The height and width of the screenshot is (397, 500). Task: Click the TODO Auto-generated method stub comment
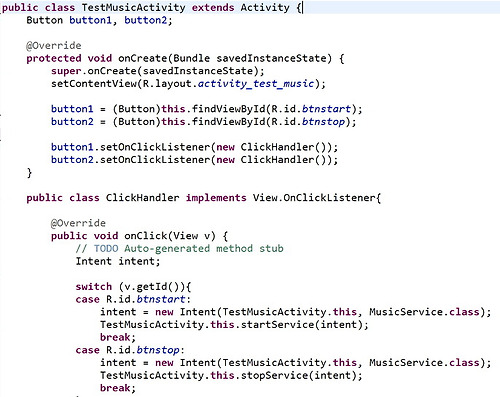[179, 248]
